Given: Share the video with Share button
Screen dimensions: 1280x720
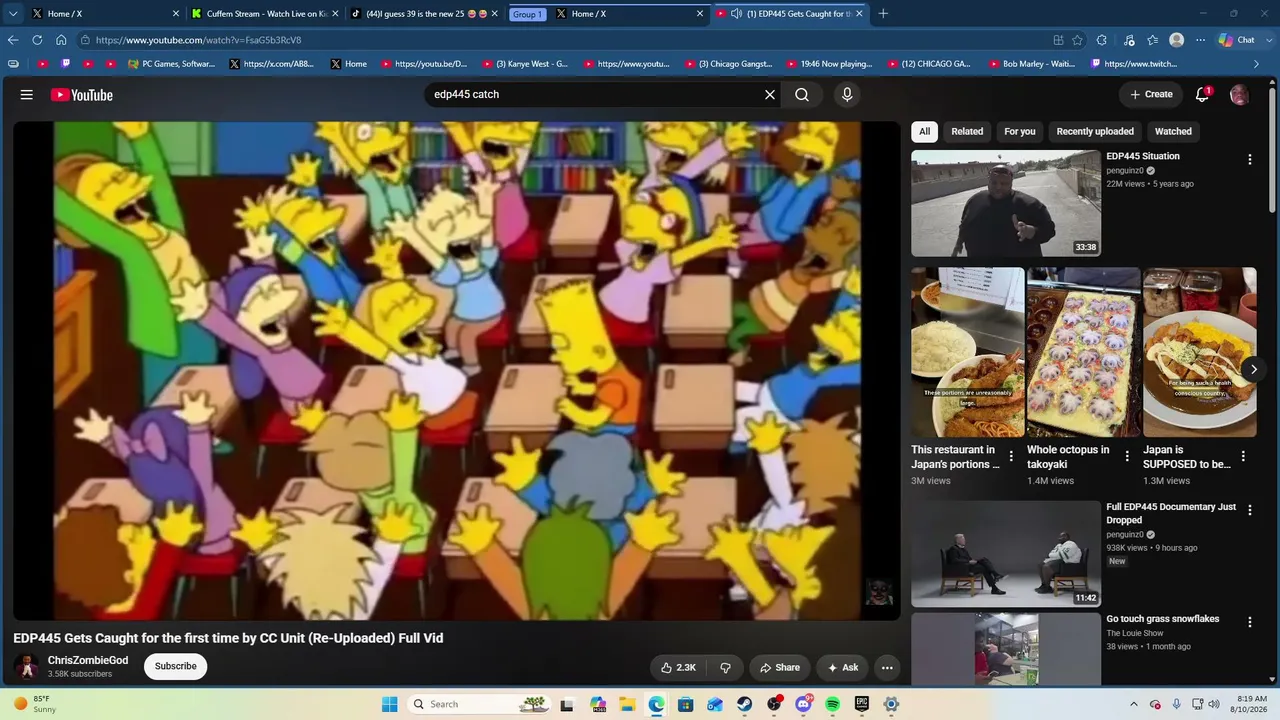Looking at the screenshot, I should [779, 668].
